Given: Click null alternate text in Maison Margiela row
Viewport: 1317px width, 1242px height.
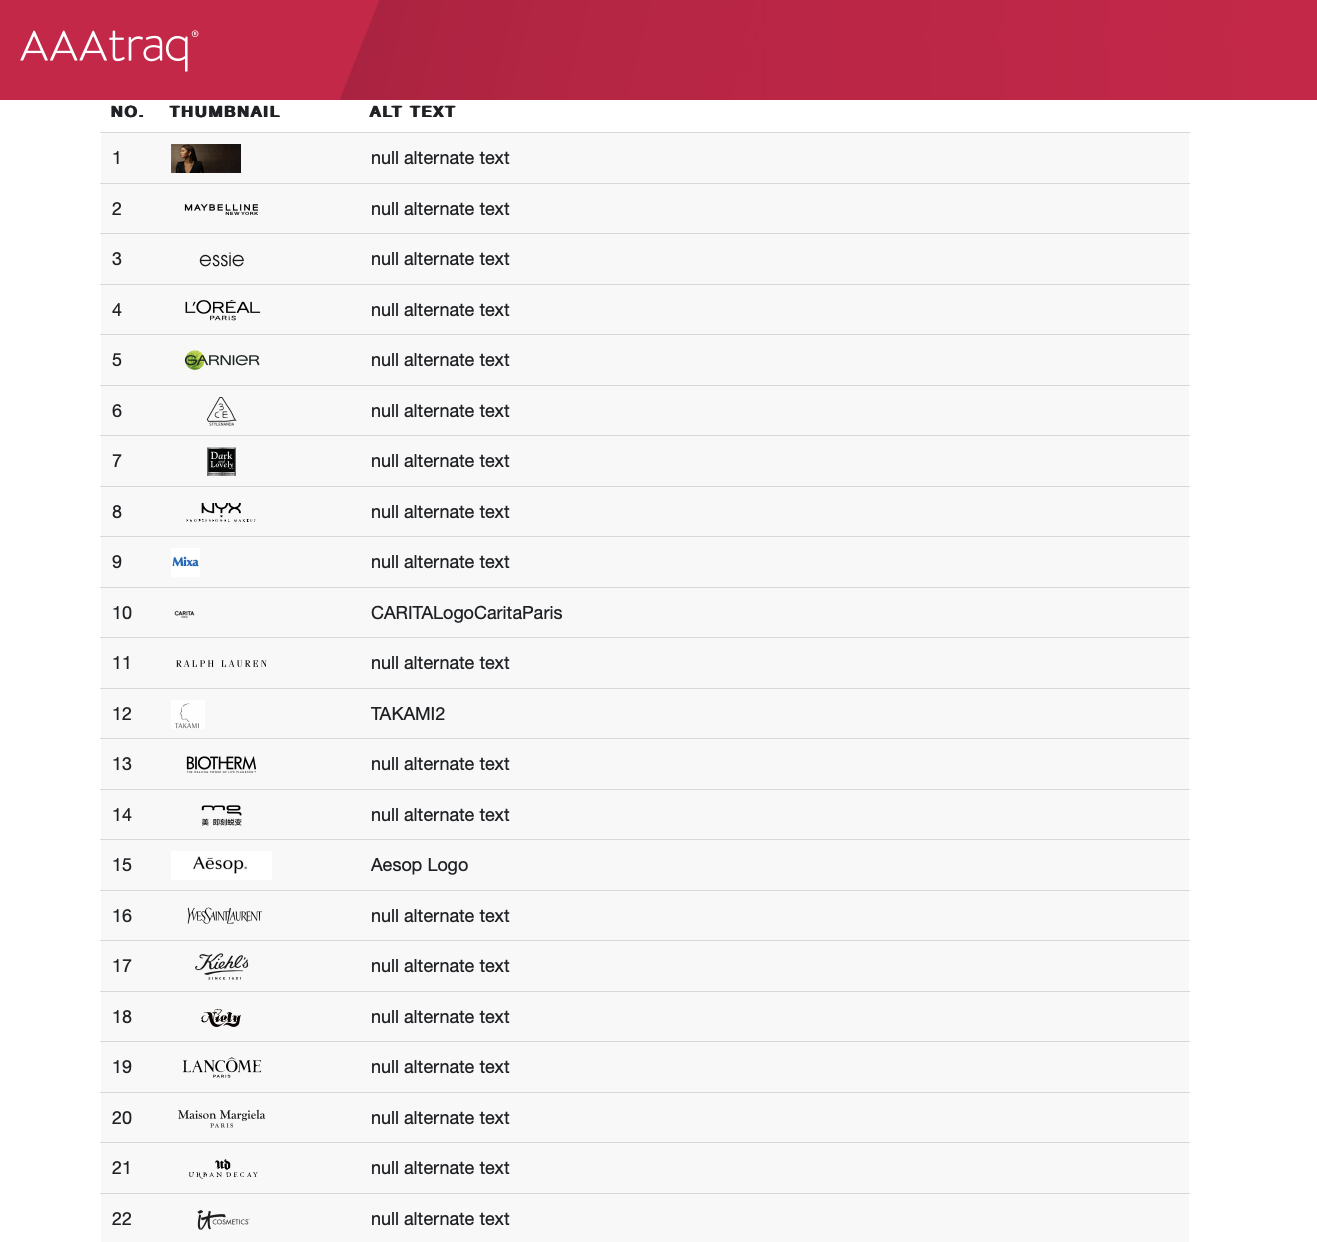Looking at the screenshot, I should click(440, 1118).
